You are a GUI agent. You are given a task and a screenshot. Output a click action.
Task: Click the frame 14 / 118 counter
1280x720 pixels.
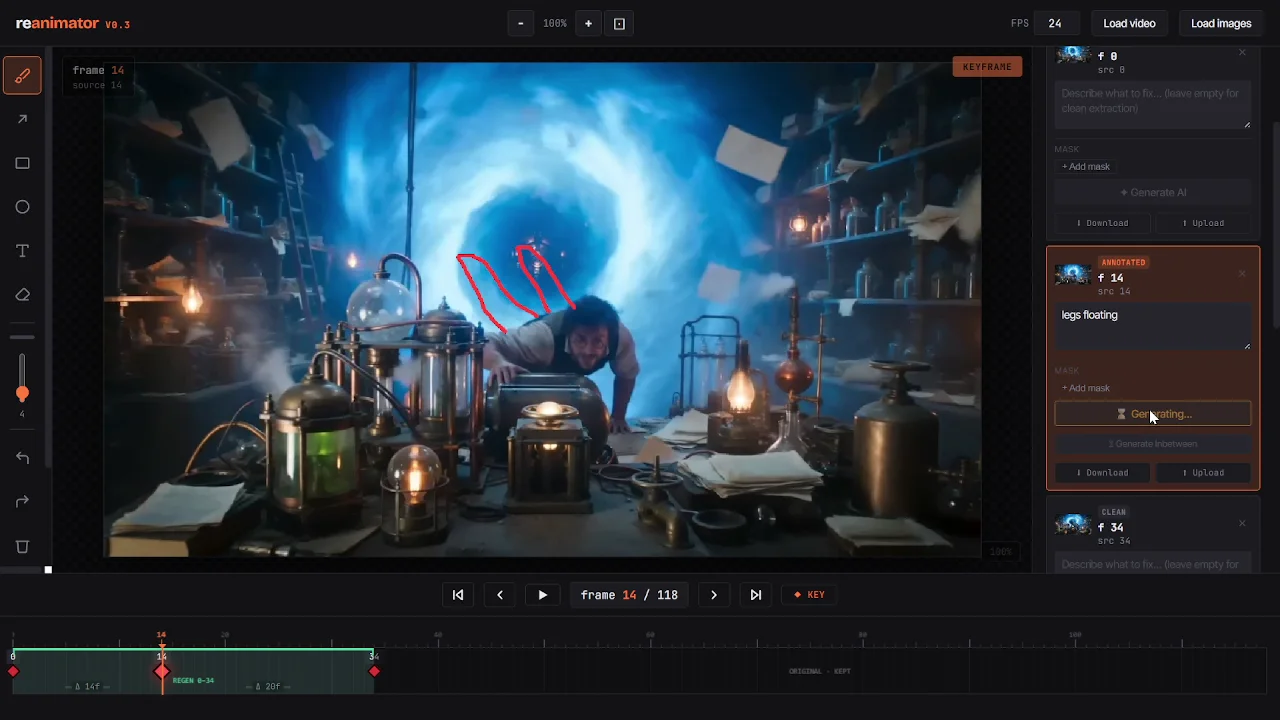629,595
